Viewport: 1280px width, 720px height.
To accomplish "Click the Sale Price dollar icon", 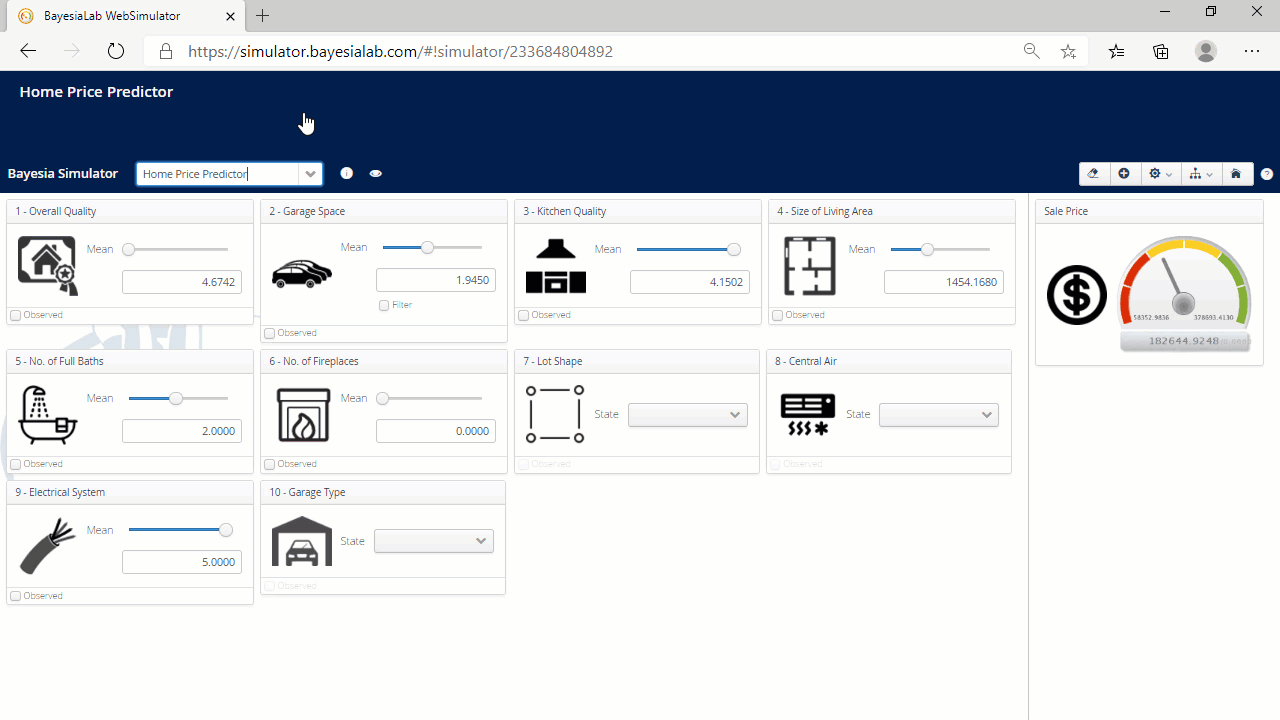I will tap(1077, 295).
